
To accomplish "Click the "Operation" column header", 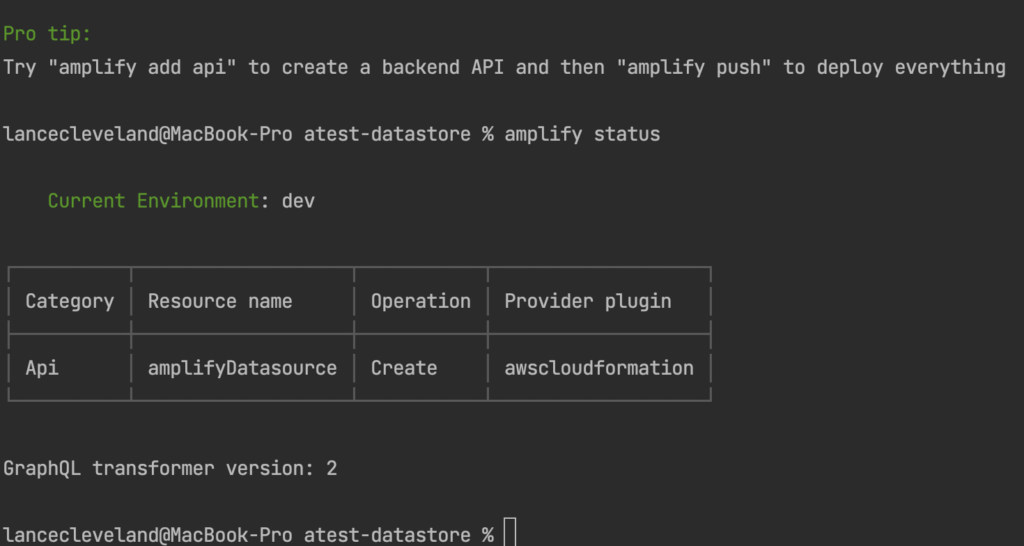I will click(421, 301).
